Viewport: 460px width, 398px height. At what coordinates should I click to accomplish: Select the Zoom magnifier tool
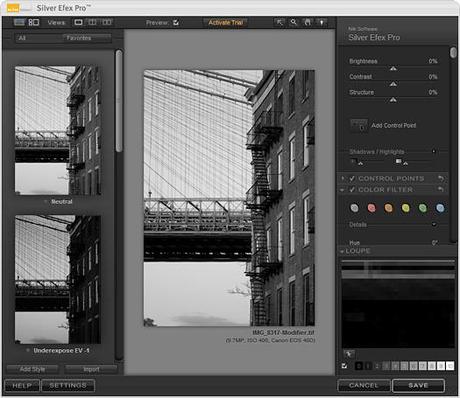coord(293,22)
